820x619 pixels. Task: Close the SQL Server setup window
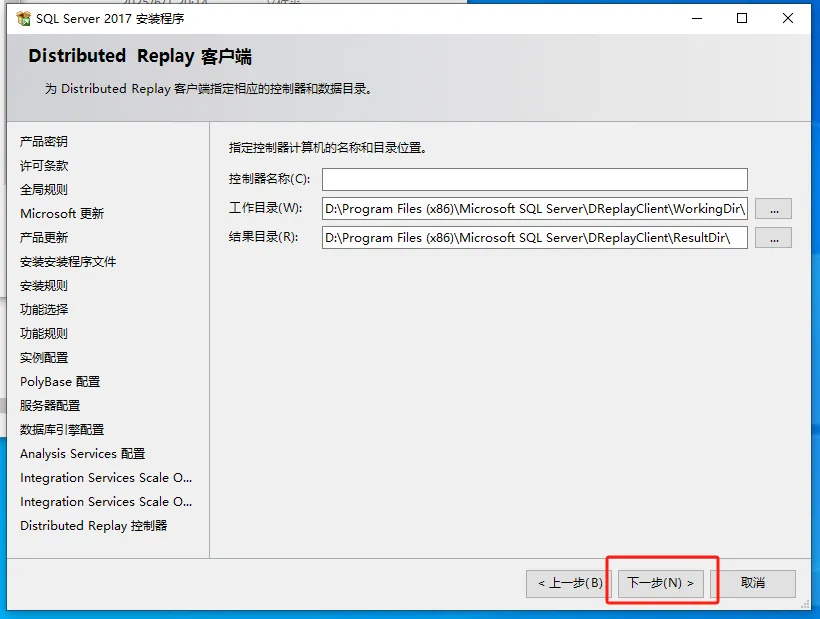point(788,18)
